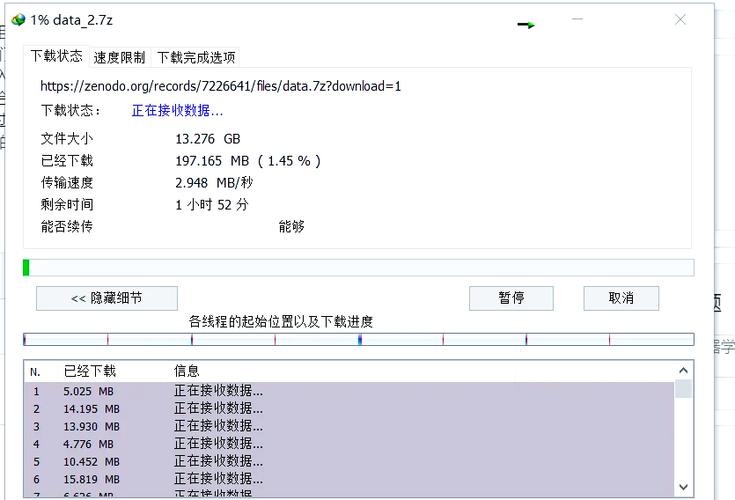Switch to the 下载状态 tab
This screenshot has width=735, height=500.
(x=56, y=56)
